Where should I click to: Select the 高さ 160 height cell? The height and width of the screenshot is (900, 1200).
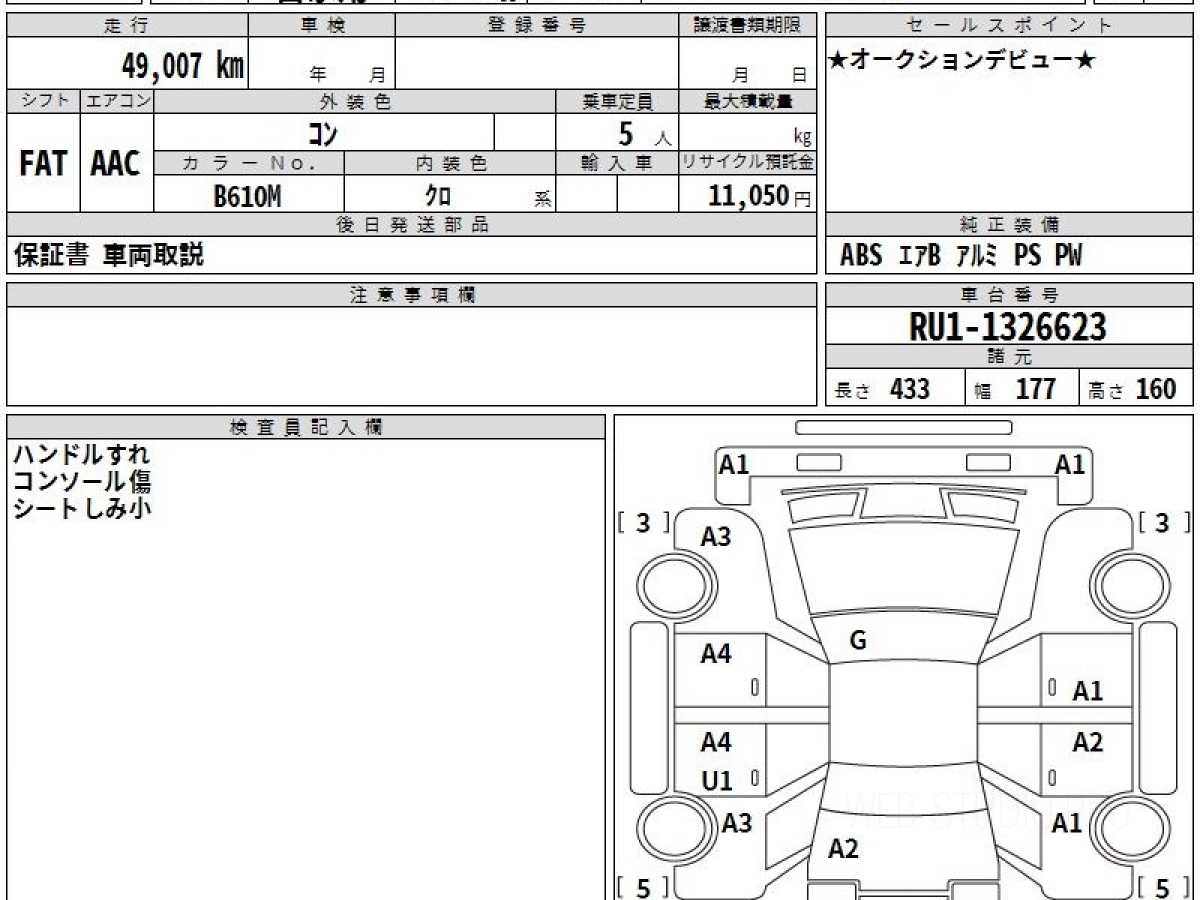1136,388
